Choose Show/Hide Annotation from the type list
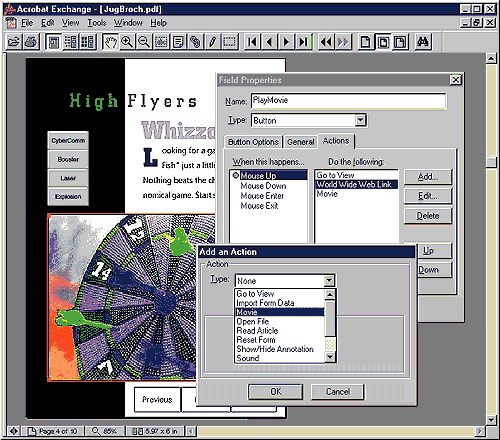Viewport: 500px width, 440px height. 280,349
